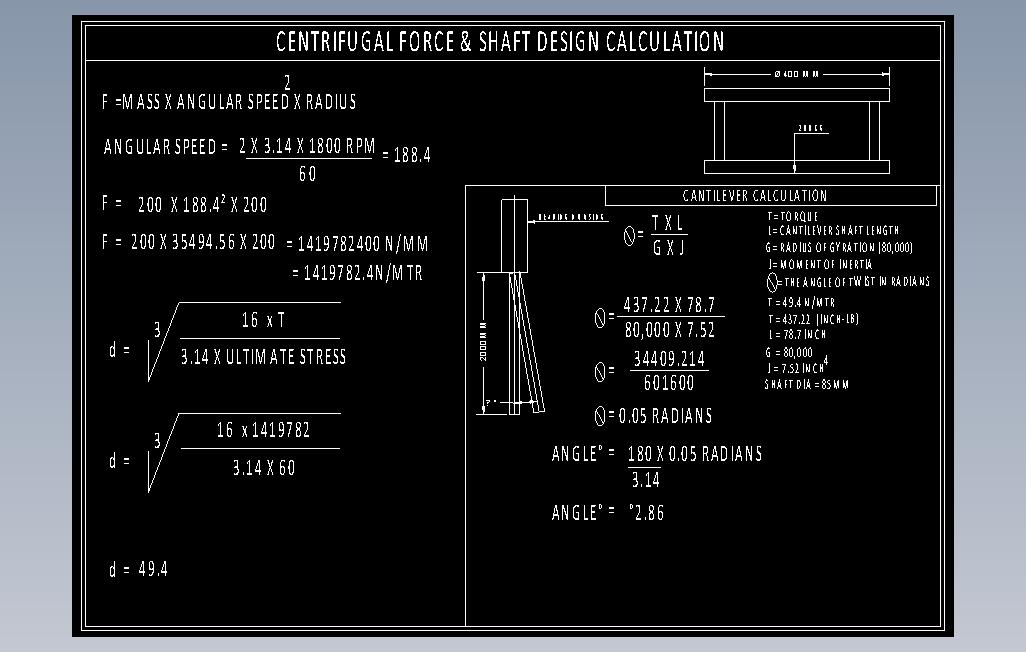
Task: Click the 'BEARING HOUSING' callout label
Action: 571,217
